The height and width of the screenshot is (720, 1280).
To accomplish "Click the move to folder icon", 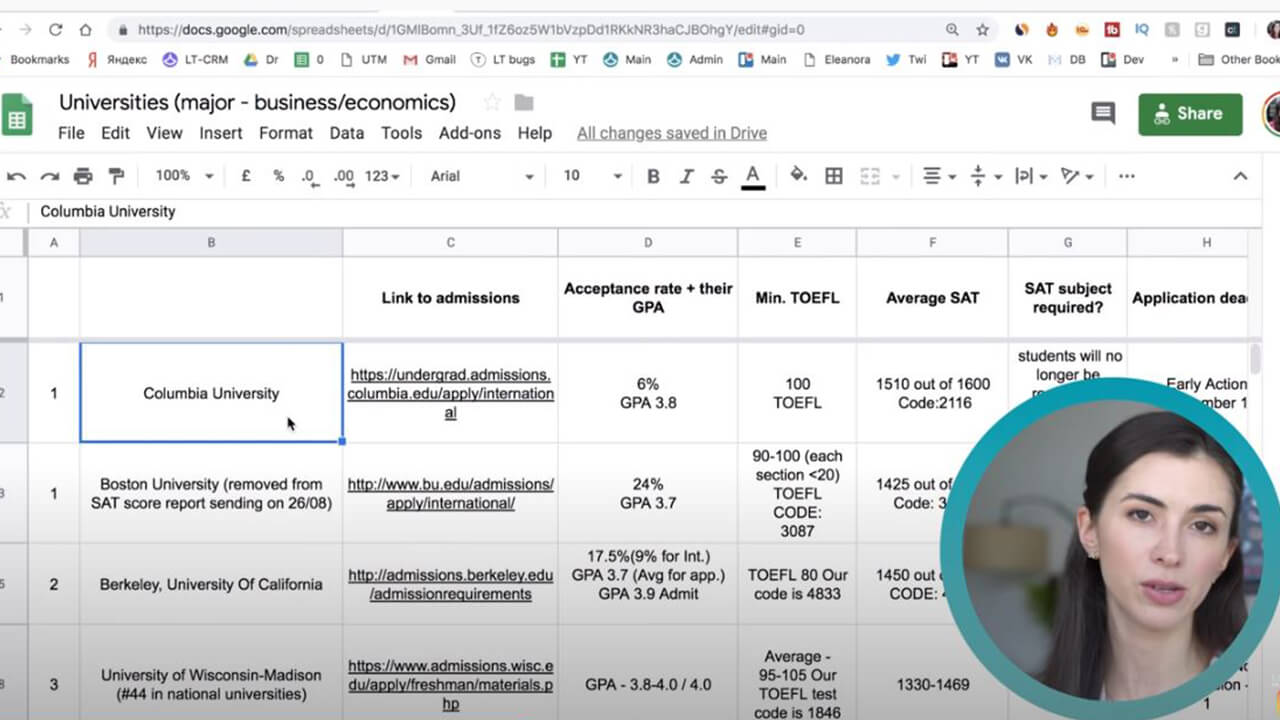I will (x=524, y=102).
